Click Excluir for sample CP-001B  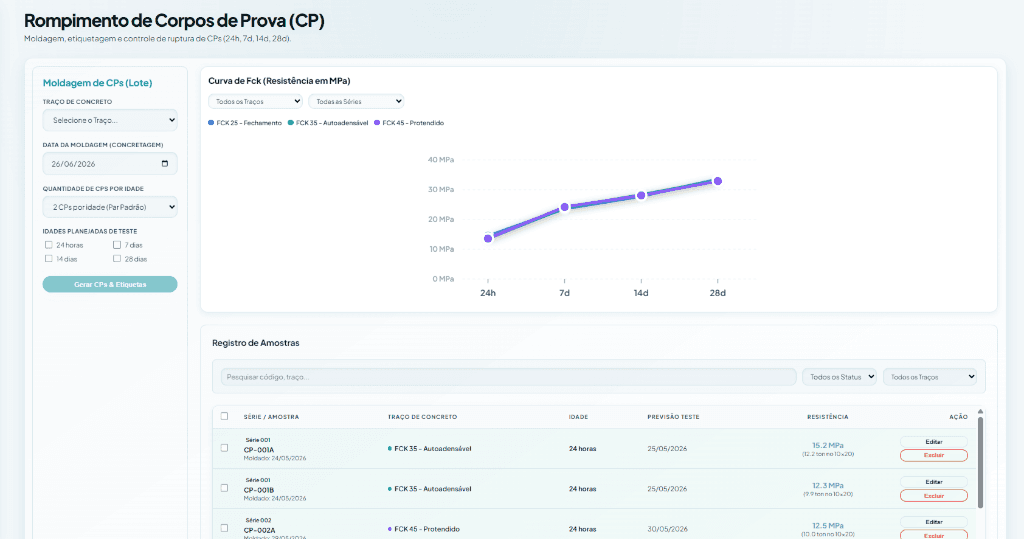click(x=934, y=496)
